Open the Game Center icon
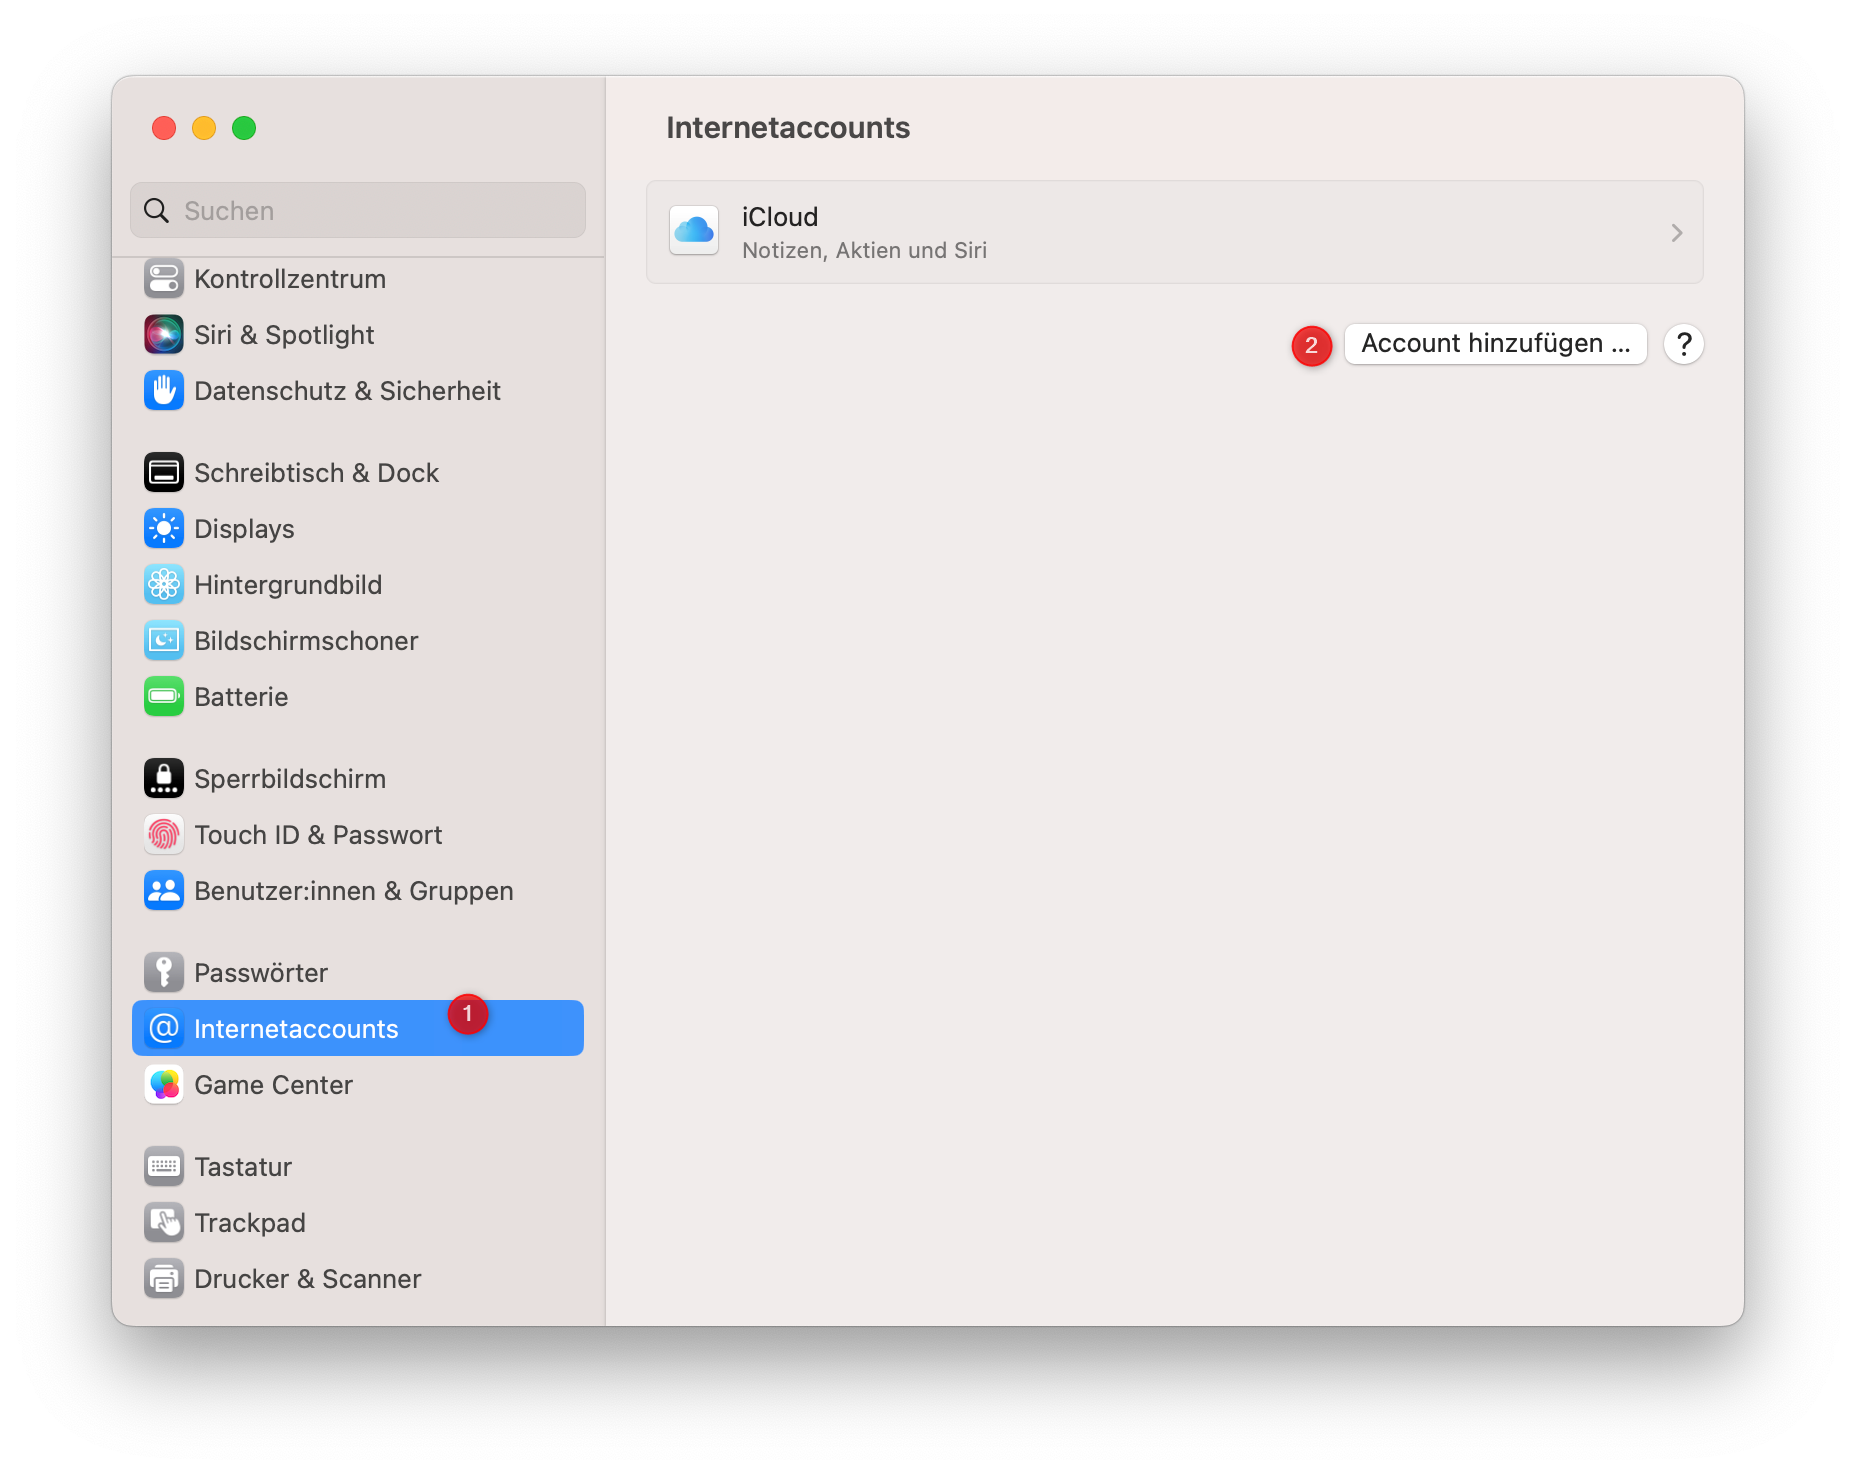Viewport: 1856px width, 1474px height. [x=164, y=1085]
